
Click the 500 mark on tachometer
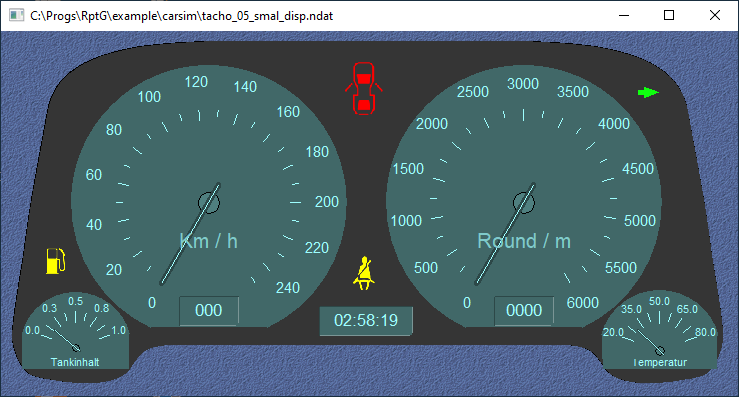[x=426, y=268]
